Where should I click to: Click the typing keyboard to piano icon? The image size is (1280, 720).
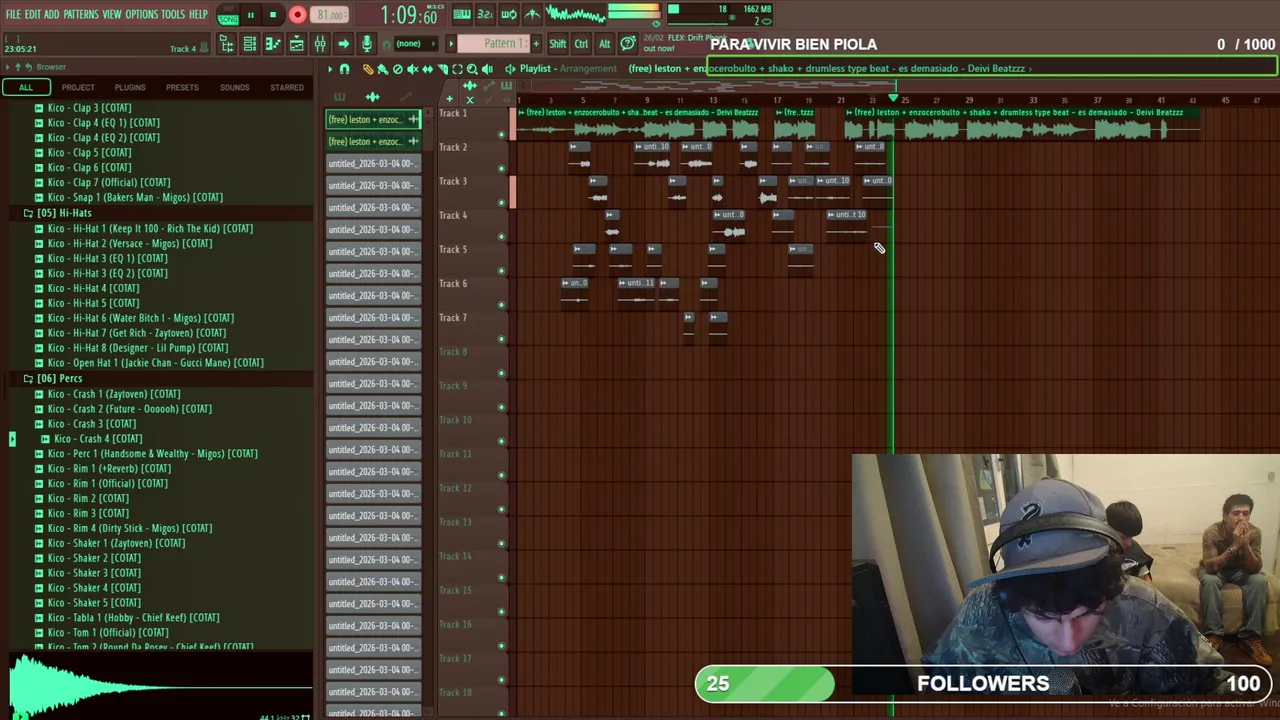[461, 14]
